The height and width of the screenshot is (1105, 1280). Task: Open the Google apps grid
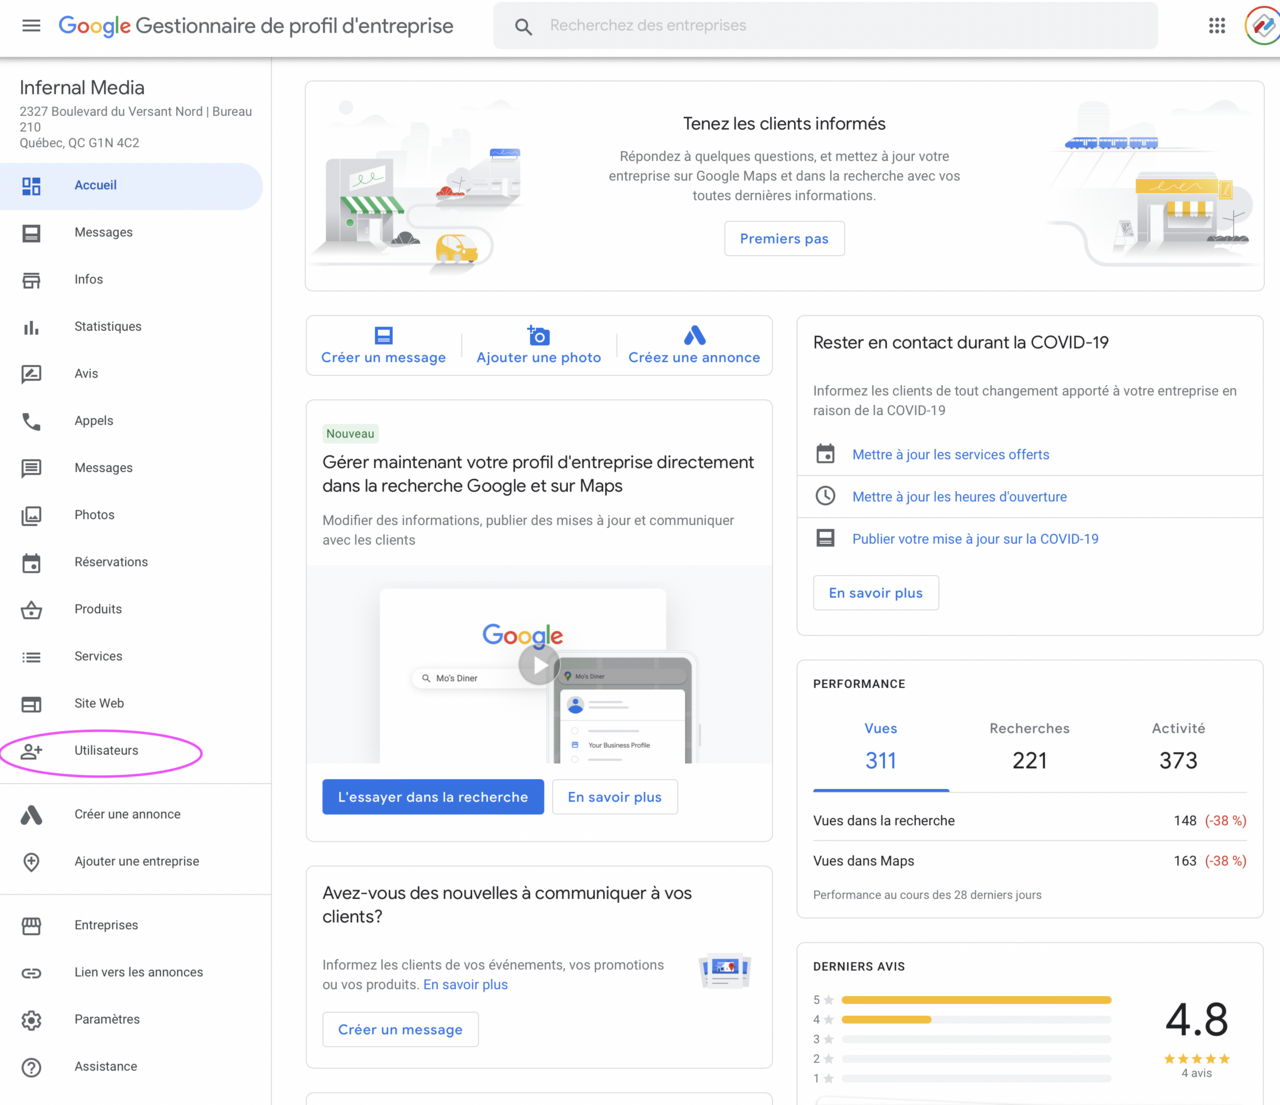coord(1217,26)
